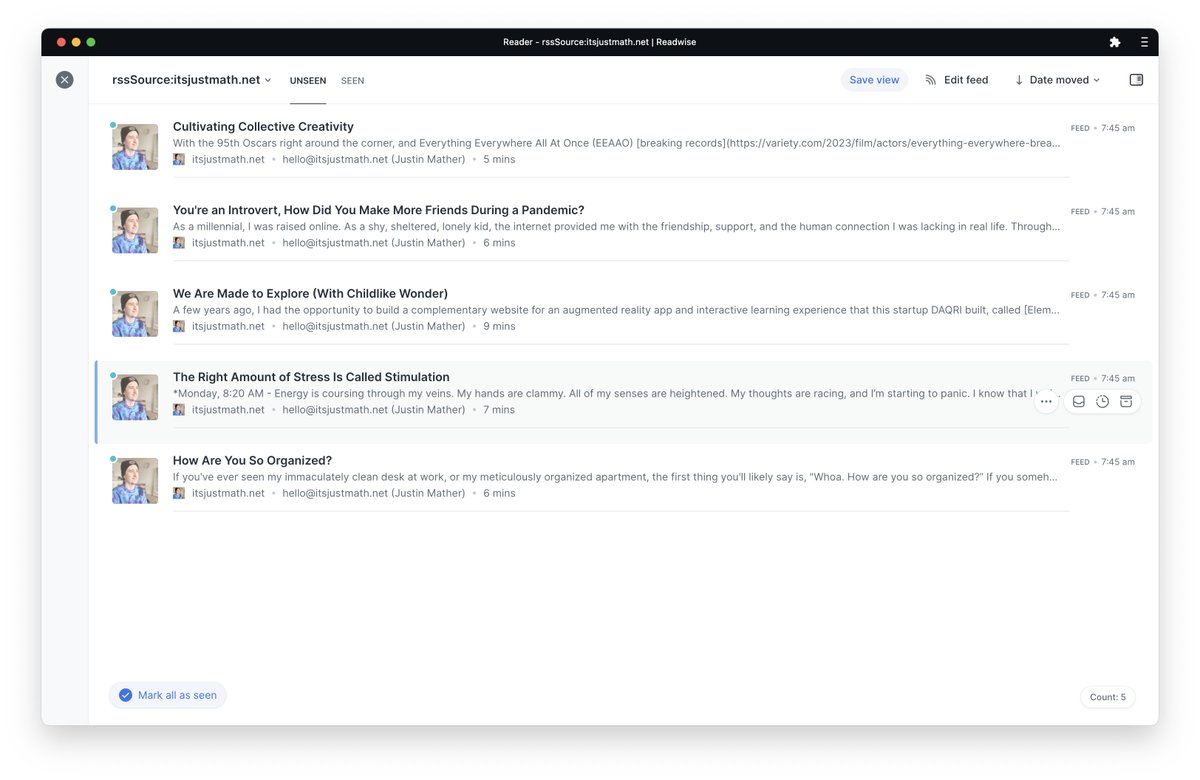Screen dimensions: 1200x780
Task: Close the feed view with X icon
Action: click(65, 80)
